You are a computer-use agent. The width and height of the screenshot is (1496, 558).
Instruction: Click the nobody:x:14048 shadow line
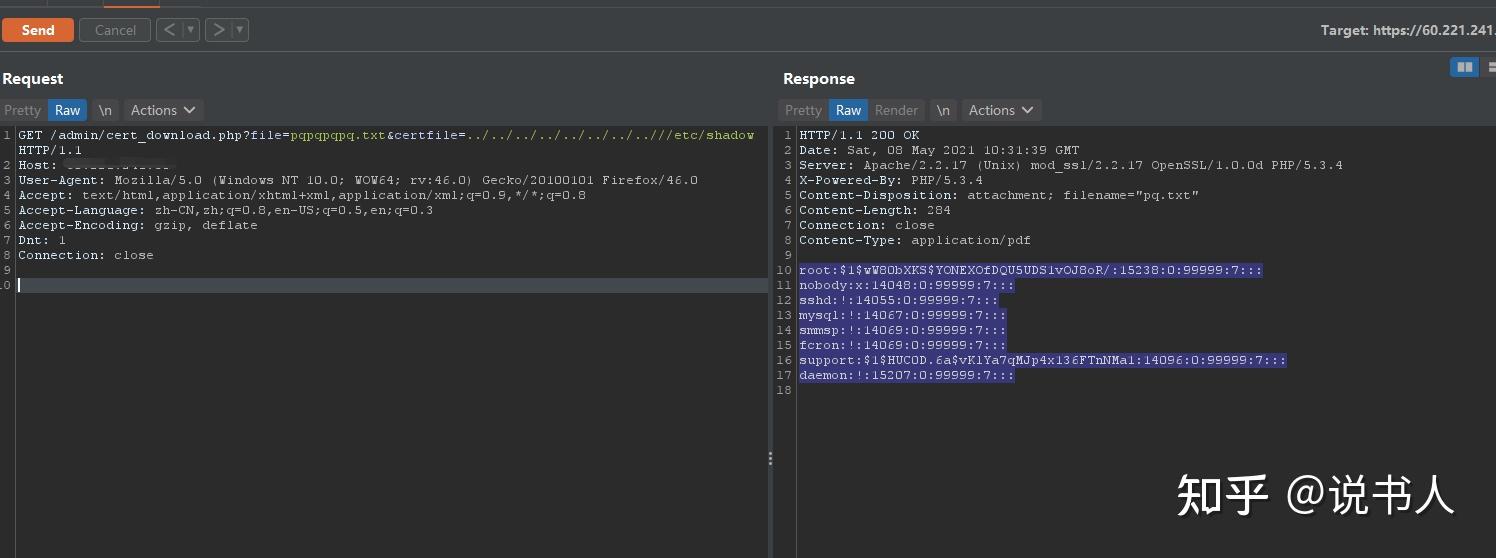click(x=907, y=285)
